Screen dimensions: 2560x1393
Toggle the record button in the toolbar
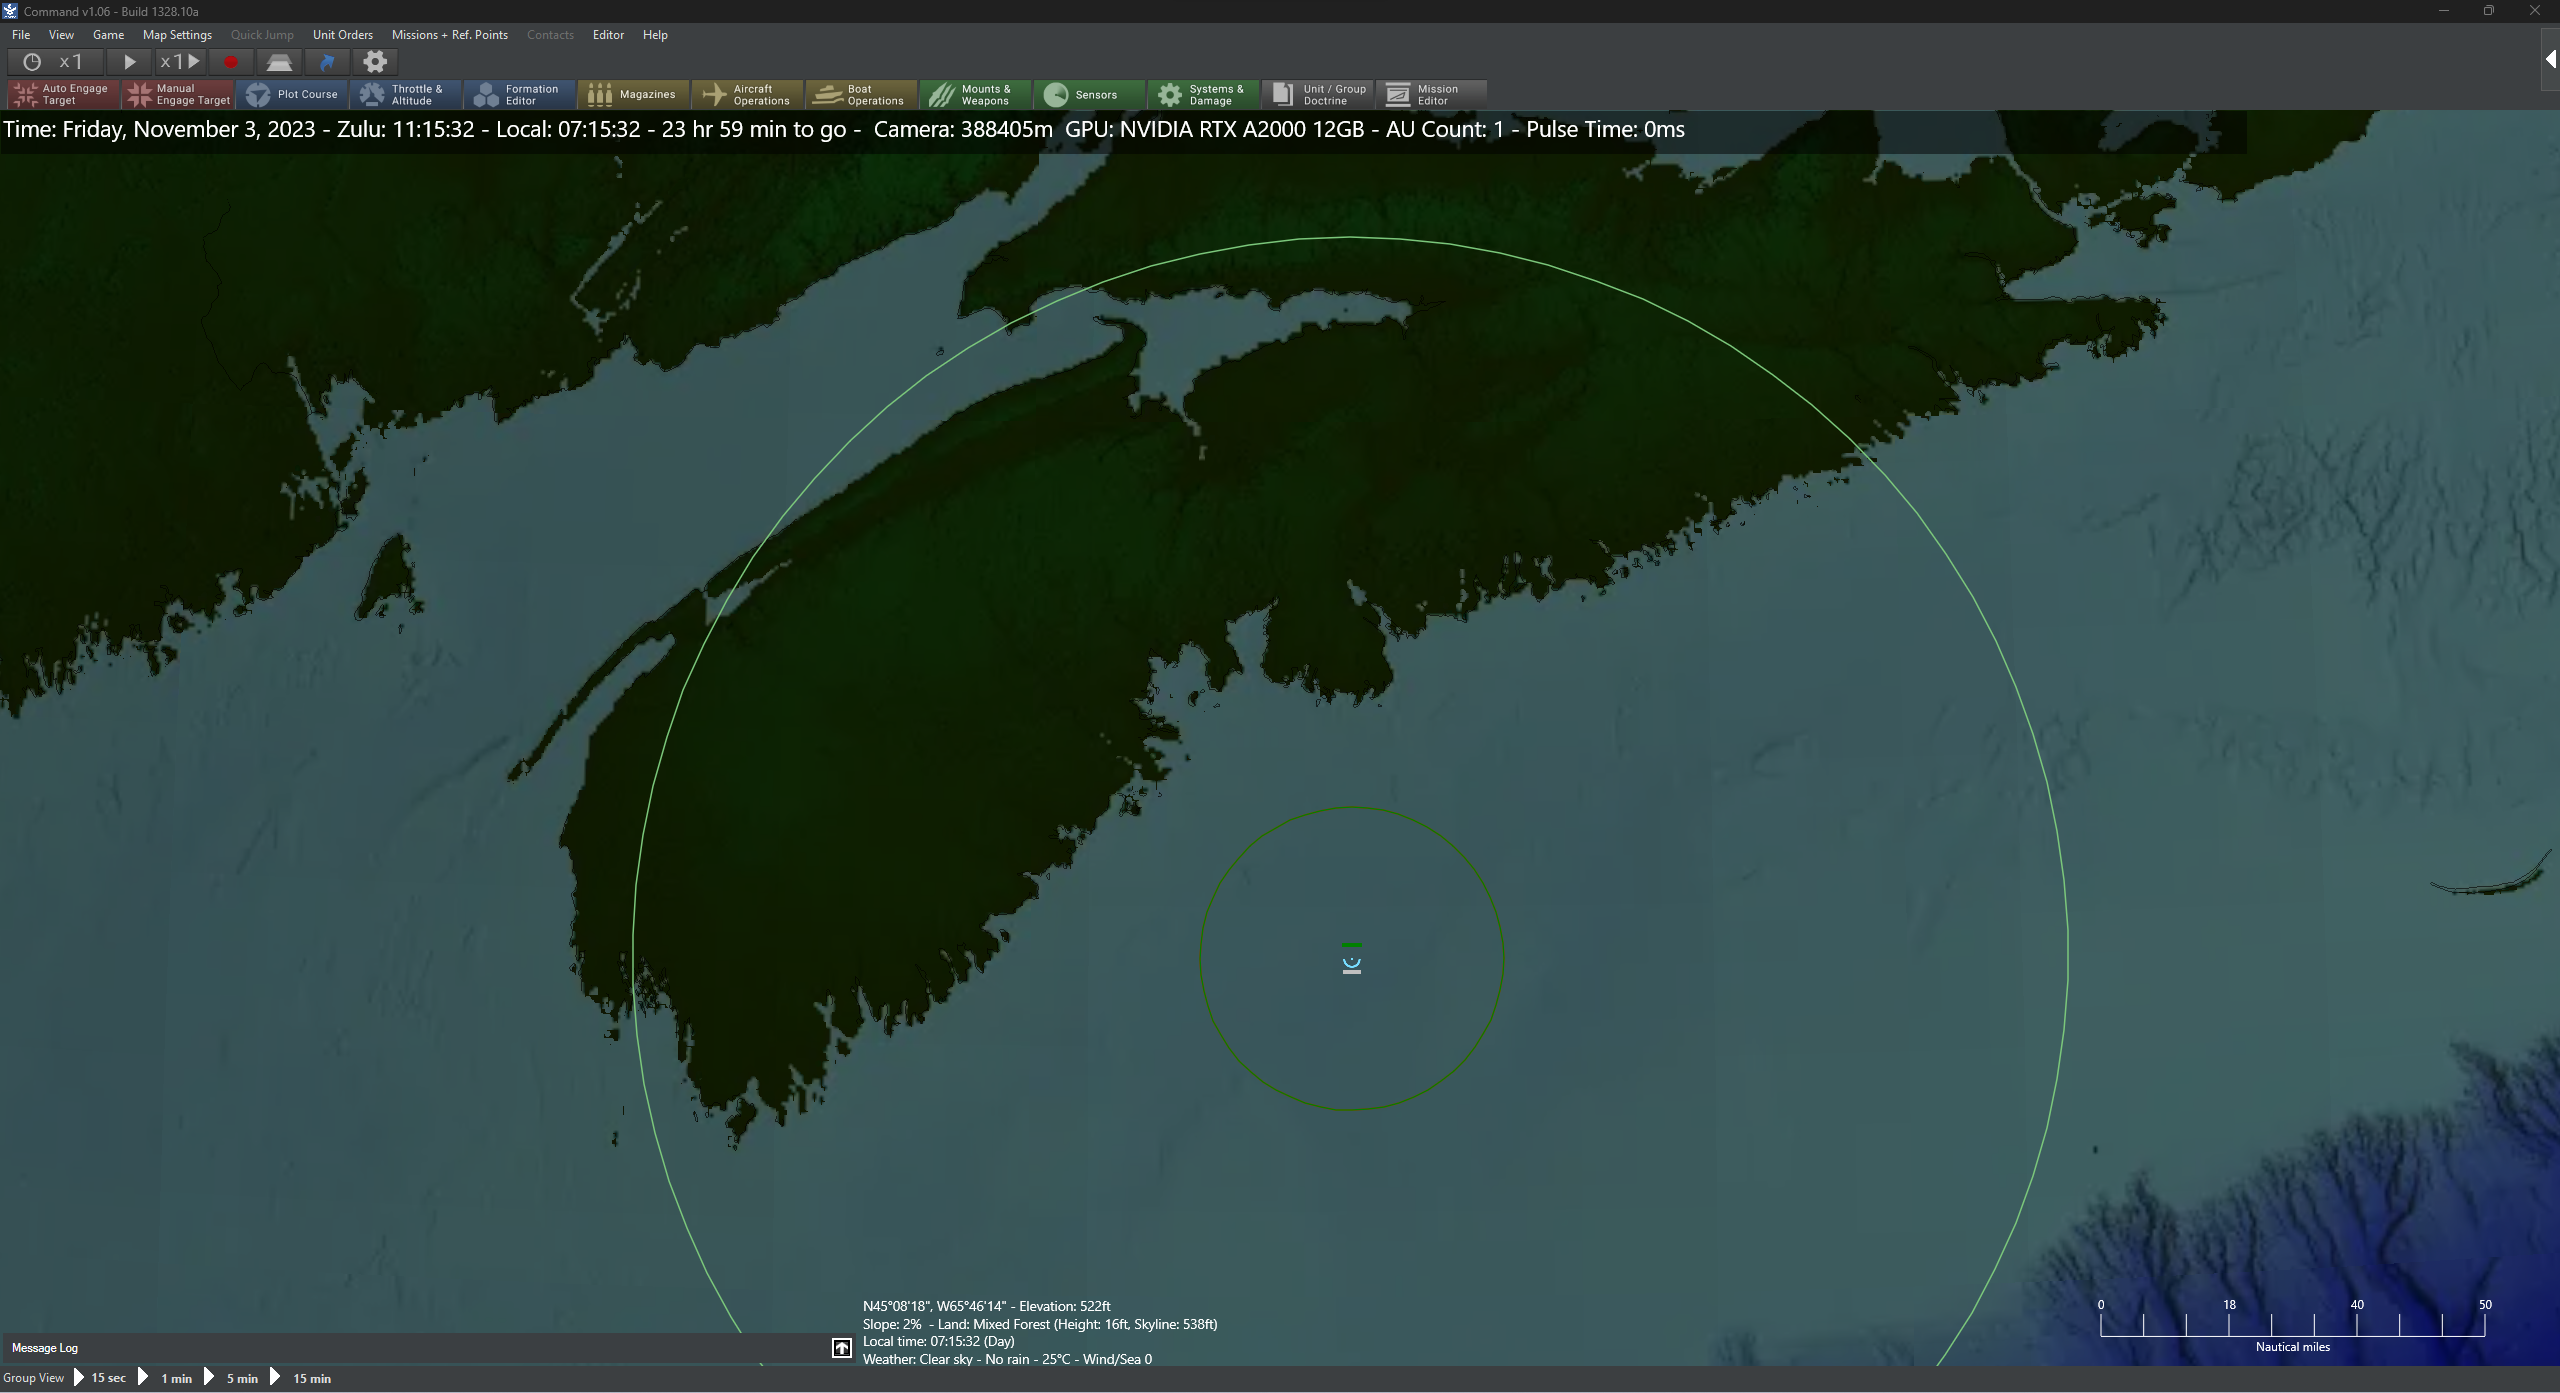click(x=231, y=61)
